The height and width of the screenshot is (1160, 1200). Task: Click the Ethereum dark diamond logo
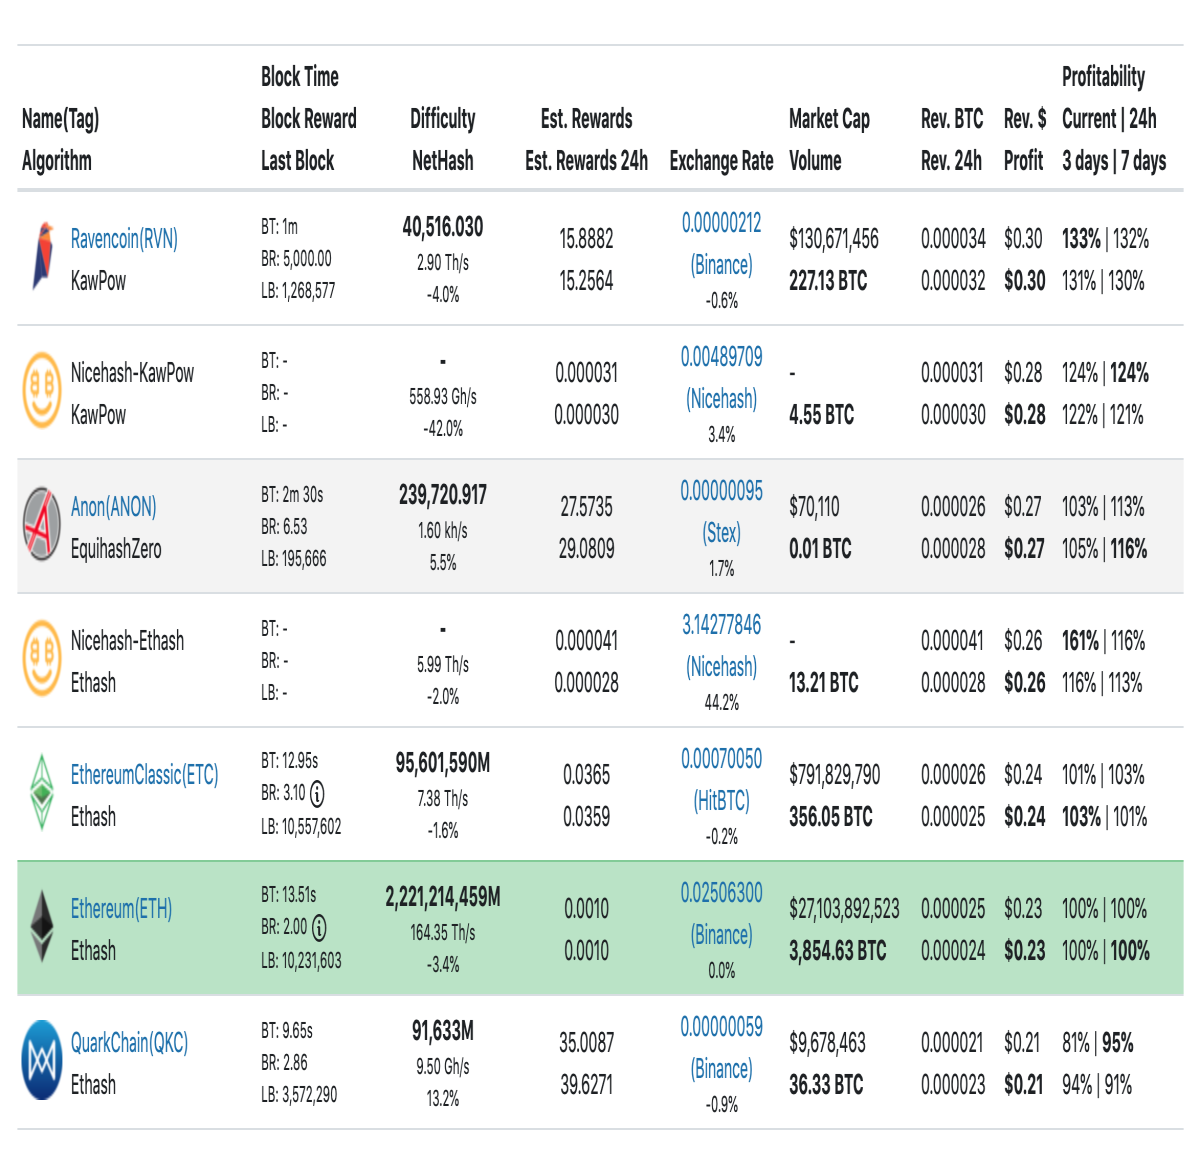(42, 926)
